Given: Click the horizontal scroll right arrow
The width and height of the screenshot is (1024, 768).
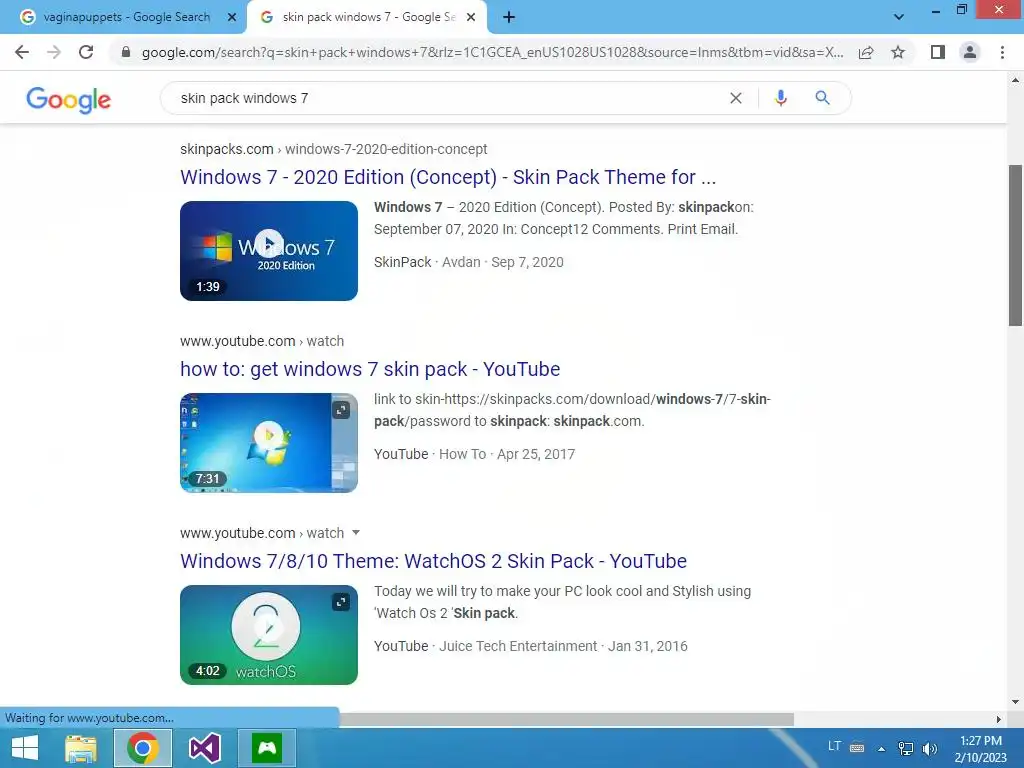Looking at the screenshot, I should (x=999, y=719).
